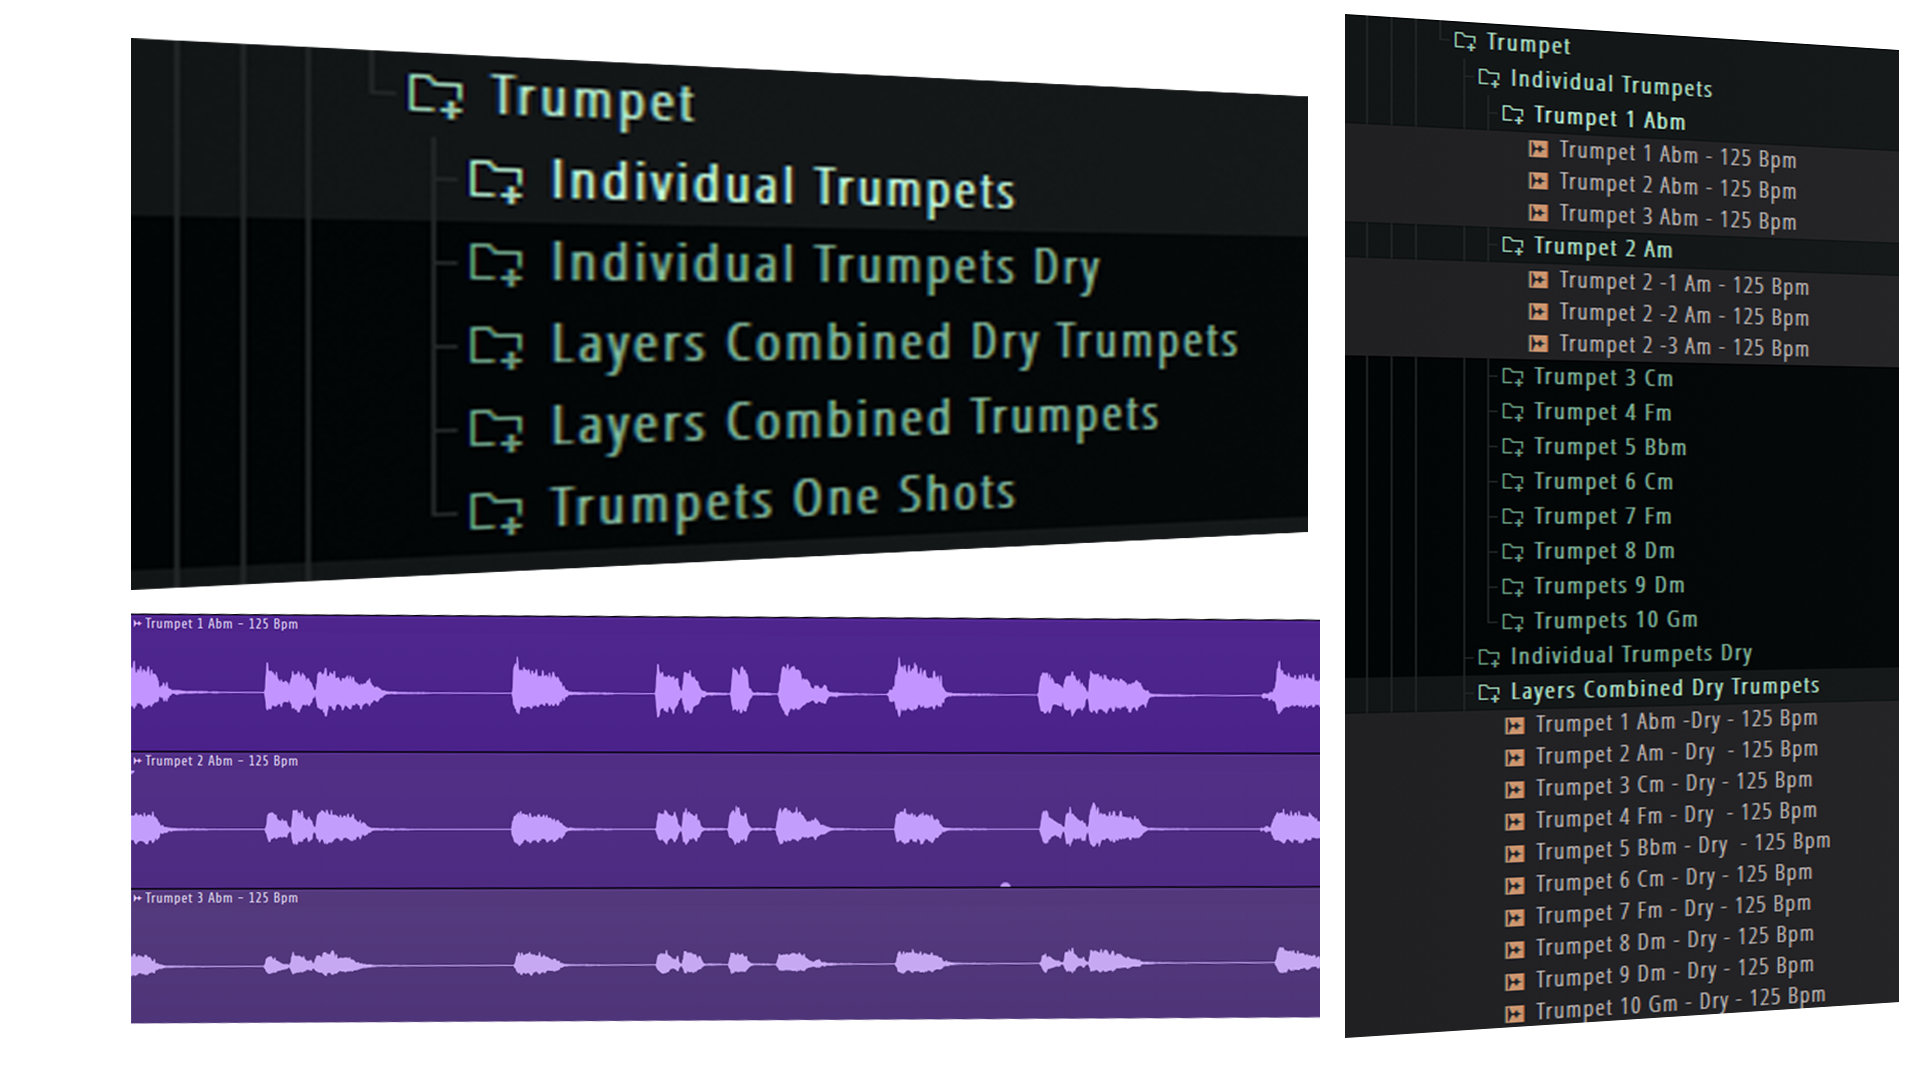The width and height of the screenshot is (1920, 1080).
Task: Click audio icon of Trumpet 2 Am - Dry
Action: (1515, 757)
